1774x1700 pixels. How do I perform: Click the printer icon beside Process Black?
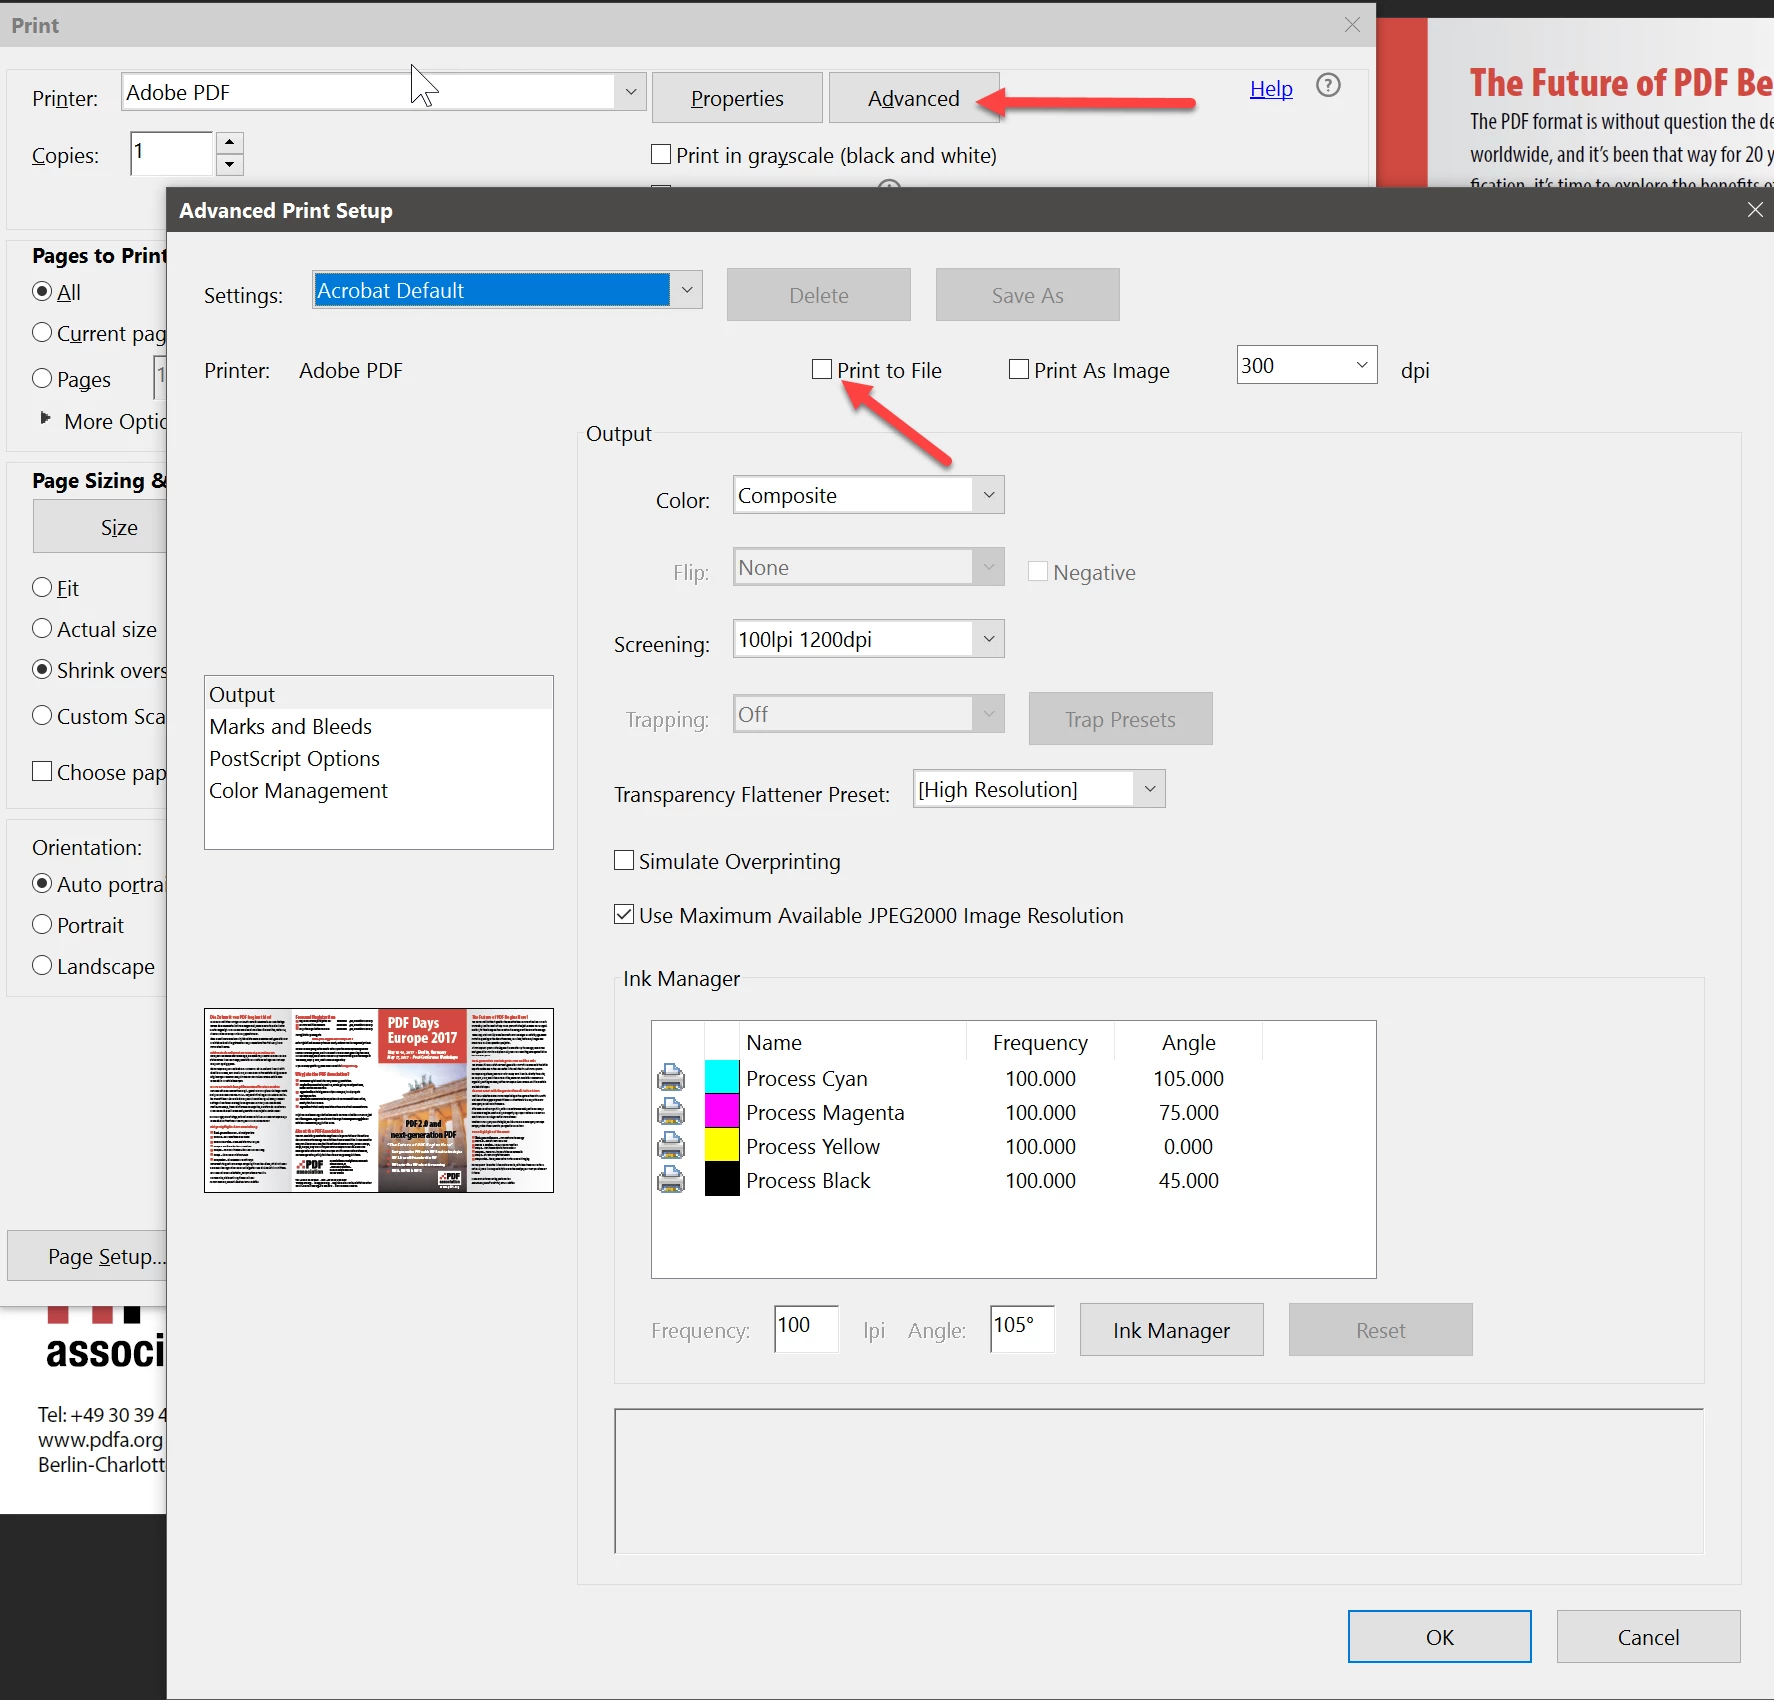[x=671, y=1180]
